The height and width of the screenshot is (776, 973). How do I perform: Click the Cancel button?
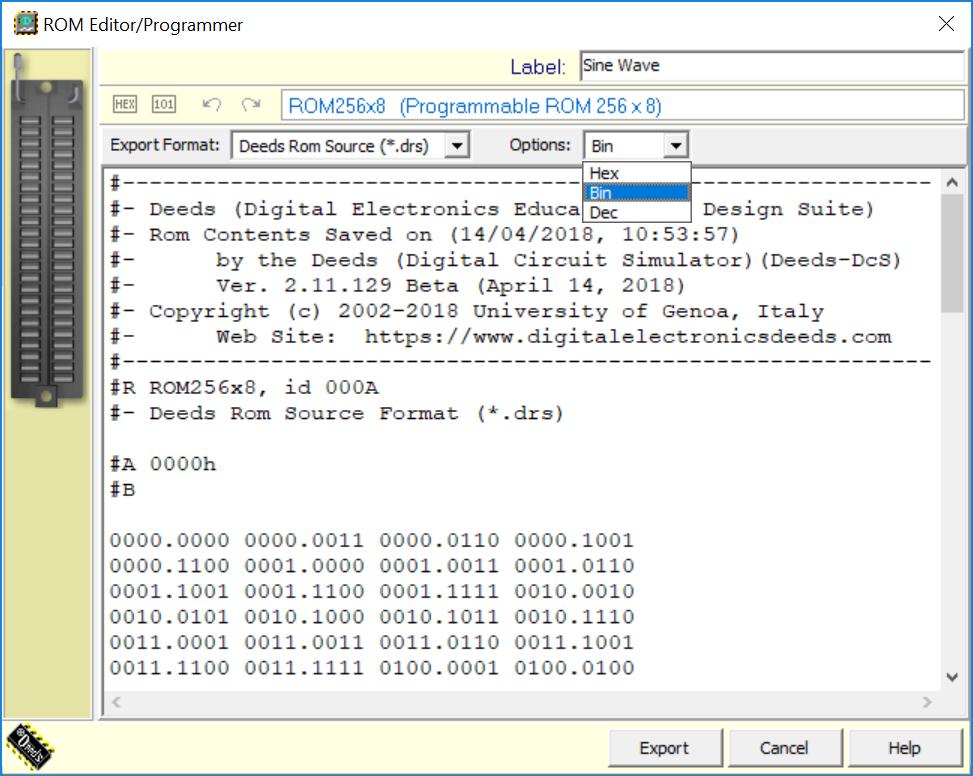click(784, 748)
